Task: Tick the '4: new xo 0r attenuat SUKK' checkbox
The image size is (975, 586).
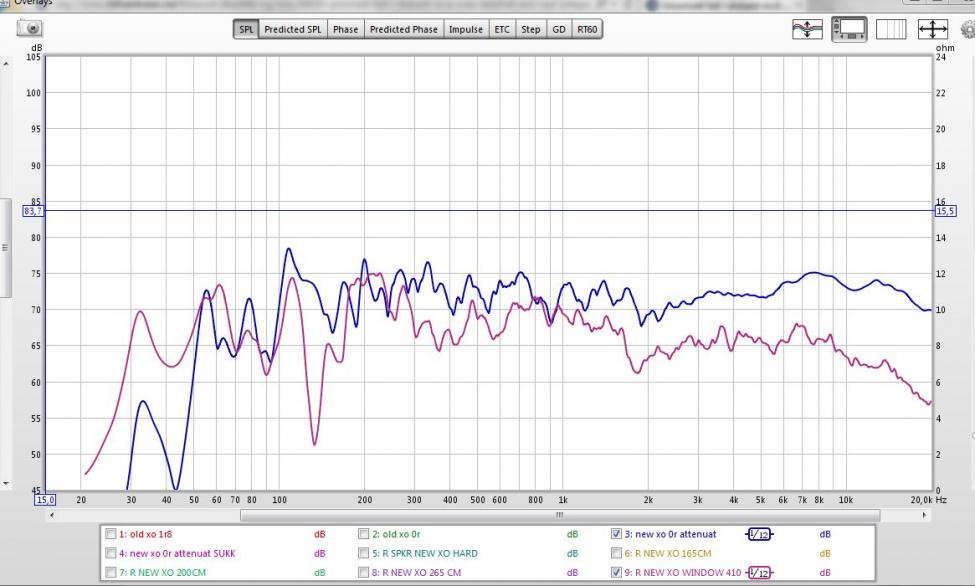Action: (x=111, y=553)
